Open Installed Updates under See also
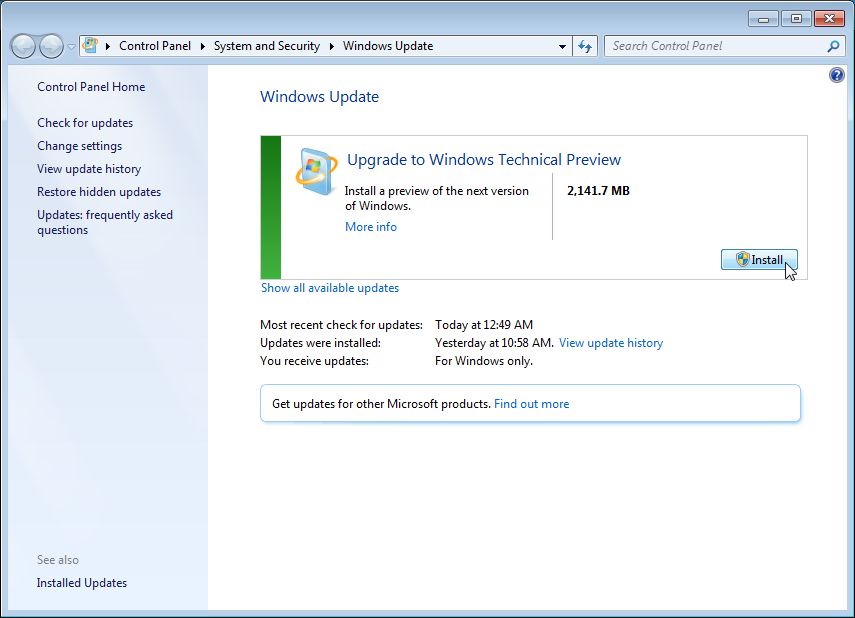Viewport: 855px width, 618px height. tap(82, 583)
